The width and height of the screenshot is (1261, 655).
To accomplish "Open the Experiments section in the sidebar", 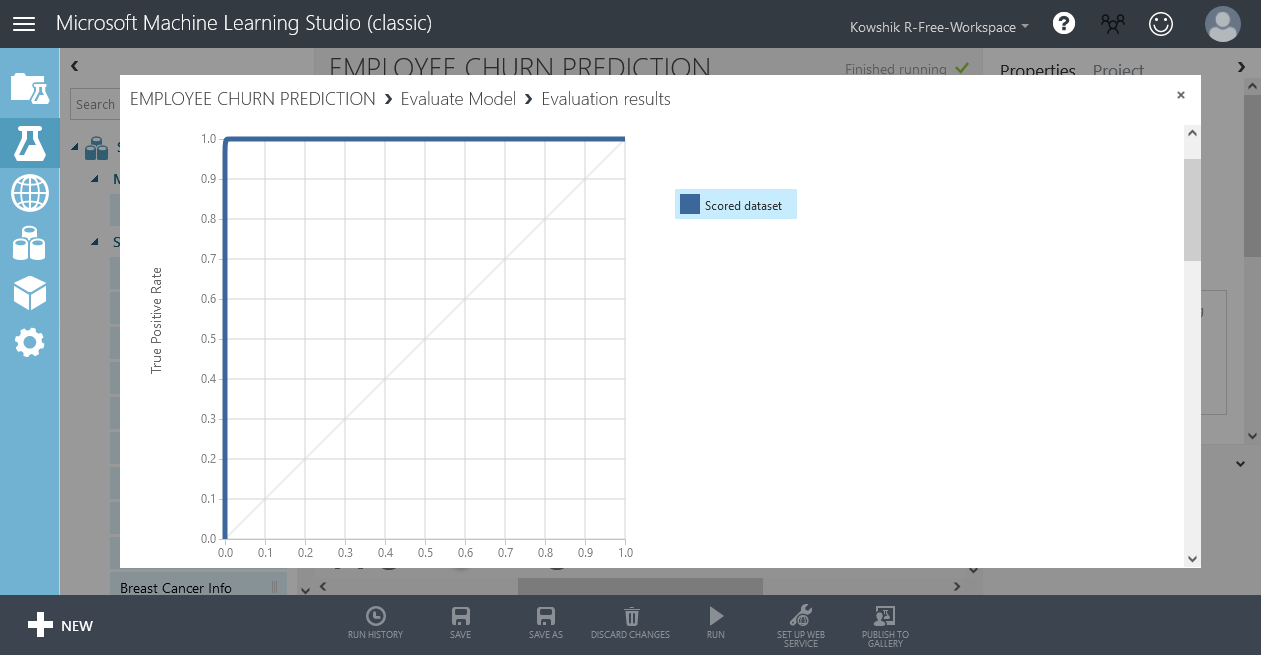I will [x=30, y=143].
